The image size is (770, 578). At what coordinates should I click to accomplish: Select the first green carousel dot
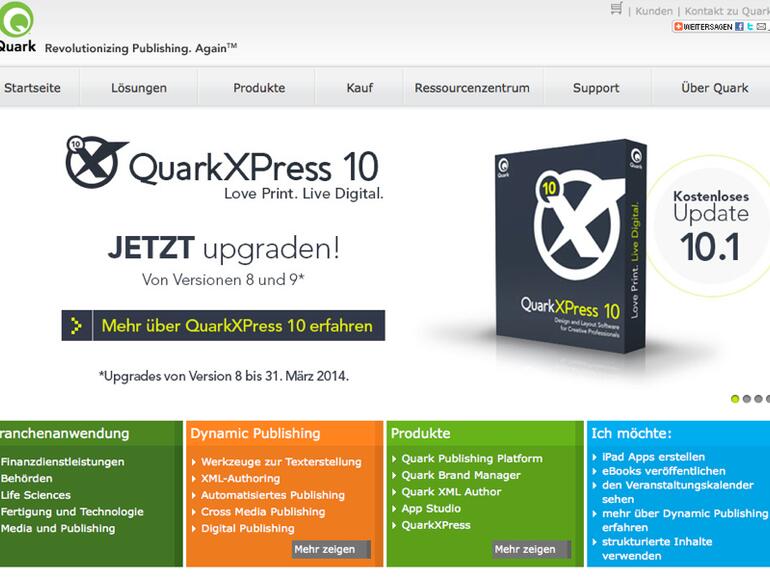(735, 399)
